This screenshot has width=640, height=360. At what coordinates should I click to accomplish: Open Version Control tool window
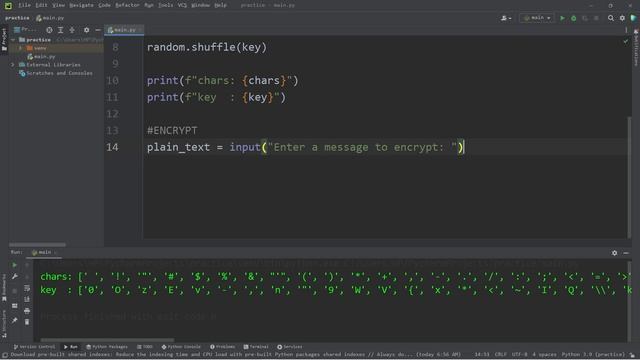pyautogui.click(x=34, y=347)
